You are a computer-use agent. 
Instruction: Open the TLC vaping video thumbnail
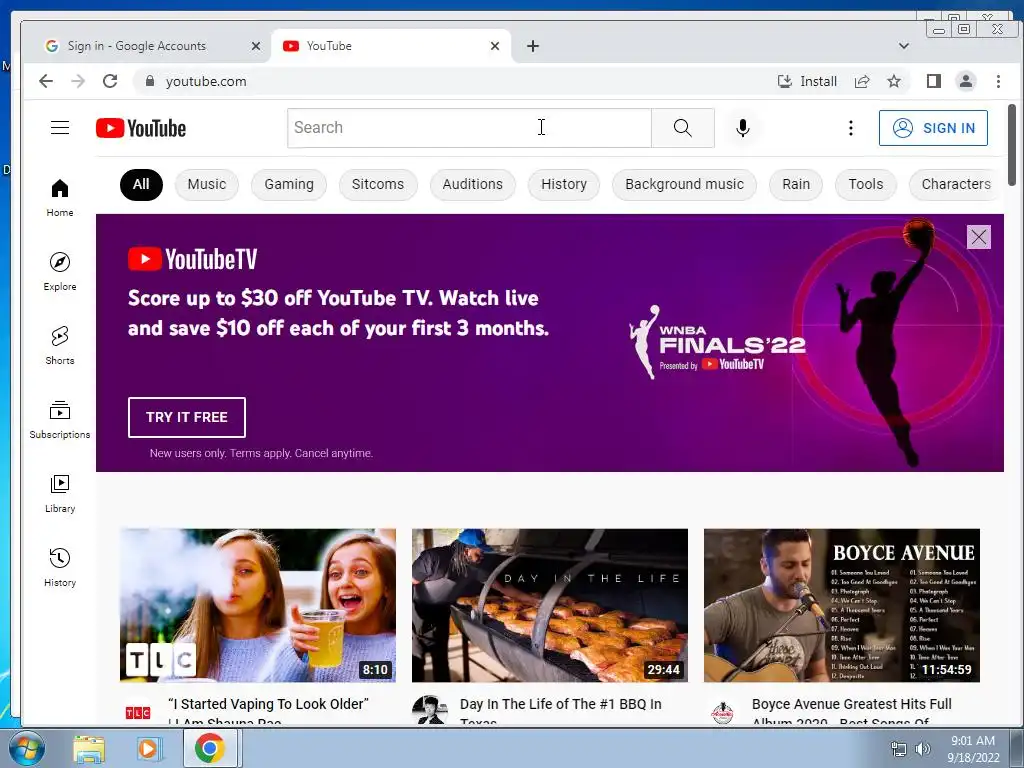pyautogui.click(x=258, y=605)
